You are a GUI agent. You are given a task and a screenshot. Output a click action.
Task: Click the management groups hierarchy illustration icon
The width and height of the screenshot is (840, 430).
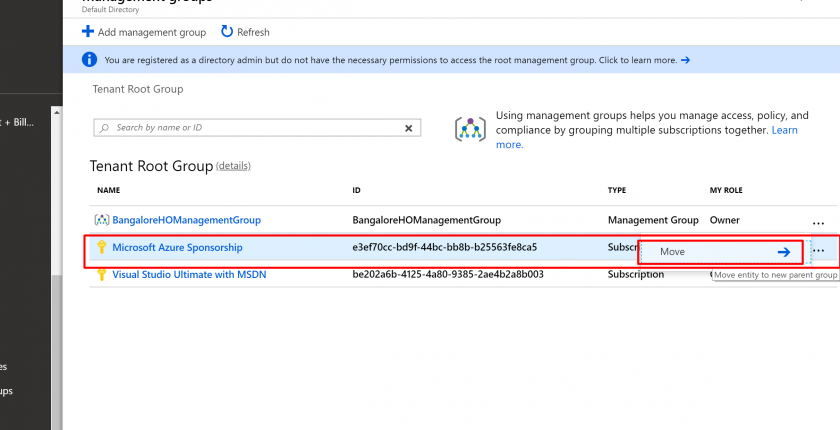point(469,130)
